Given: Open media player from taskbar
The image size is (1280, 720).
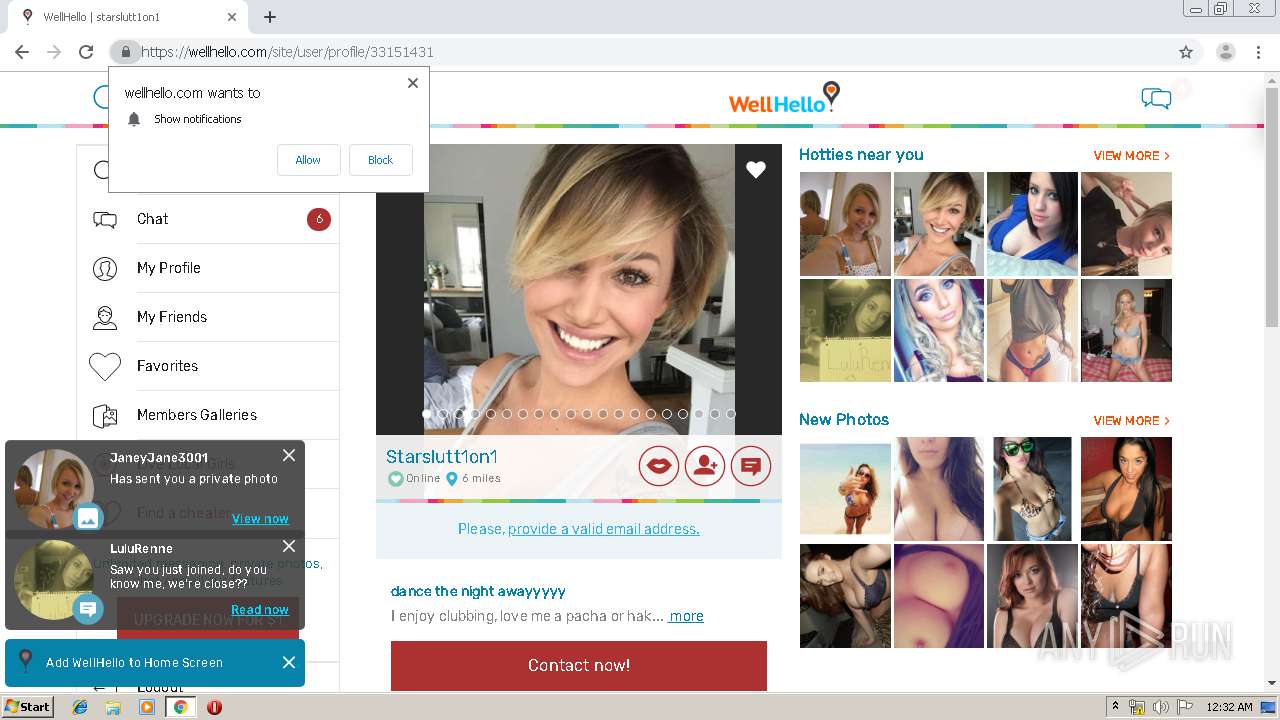Looking at the screenshot, I should pyautogui.click(x=147, y=707).
